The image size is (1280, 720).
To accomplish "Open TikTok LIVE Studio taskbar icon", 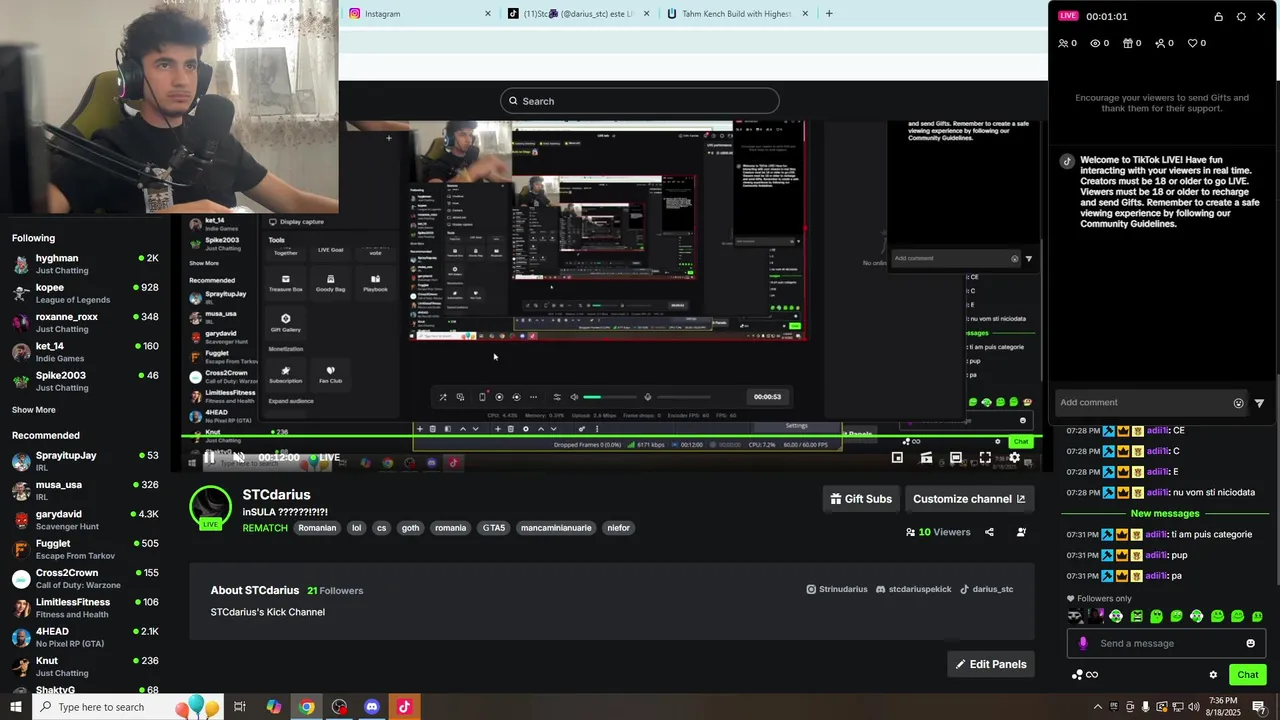I will [x=404, y=707].
